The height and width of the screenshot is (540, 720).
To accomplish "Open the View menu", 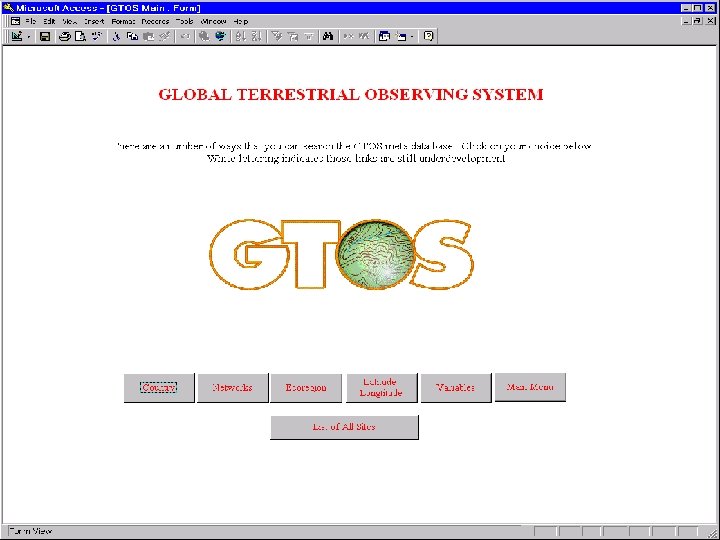I will click(x=70, y=21).
